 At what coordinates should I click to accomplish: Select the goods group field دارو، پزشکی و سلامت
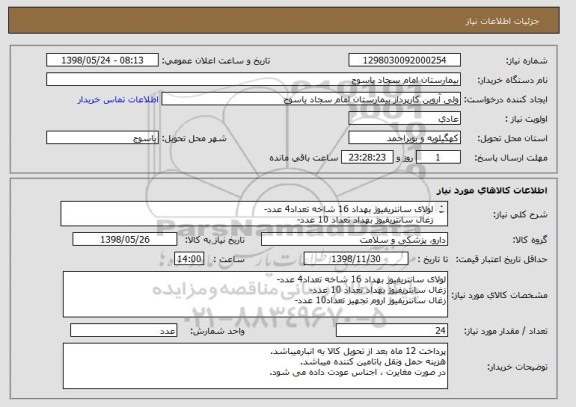click(x=354, y=240)
